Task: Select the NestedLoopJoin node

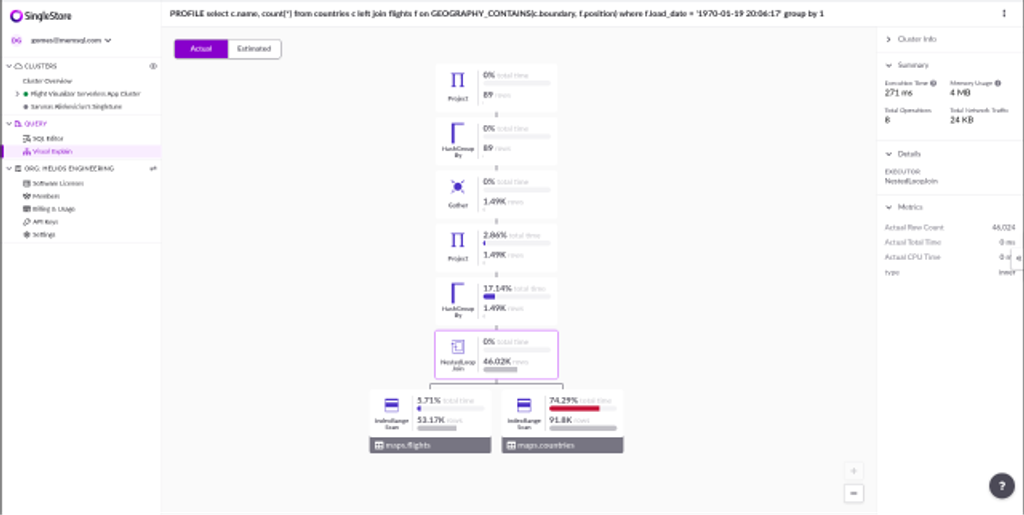Action: pos(496,354)
